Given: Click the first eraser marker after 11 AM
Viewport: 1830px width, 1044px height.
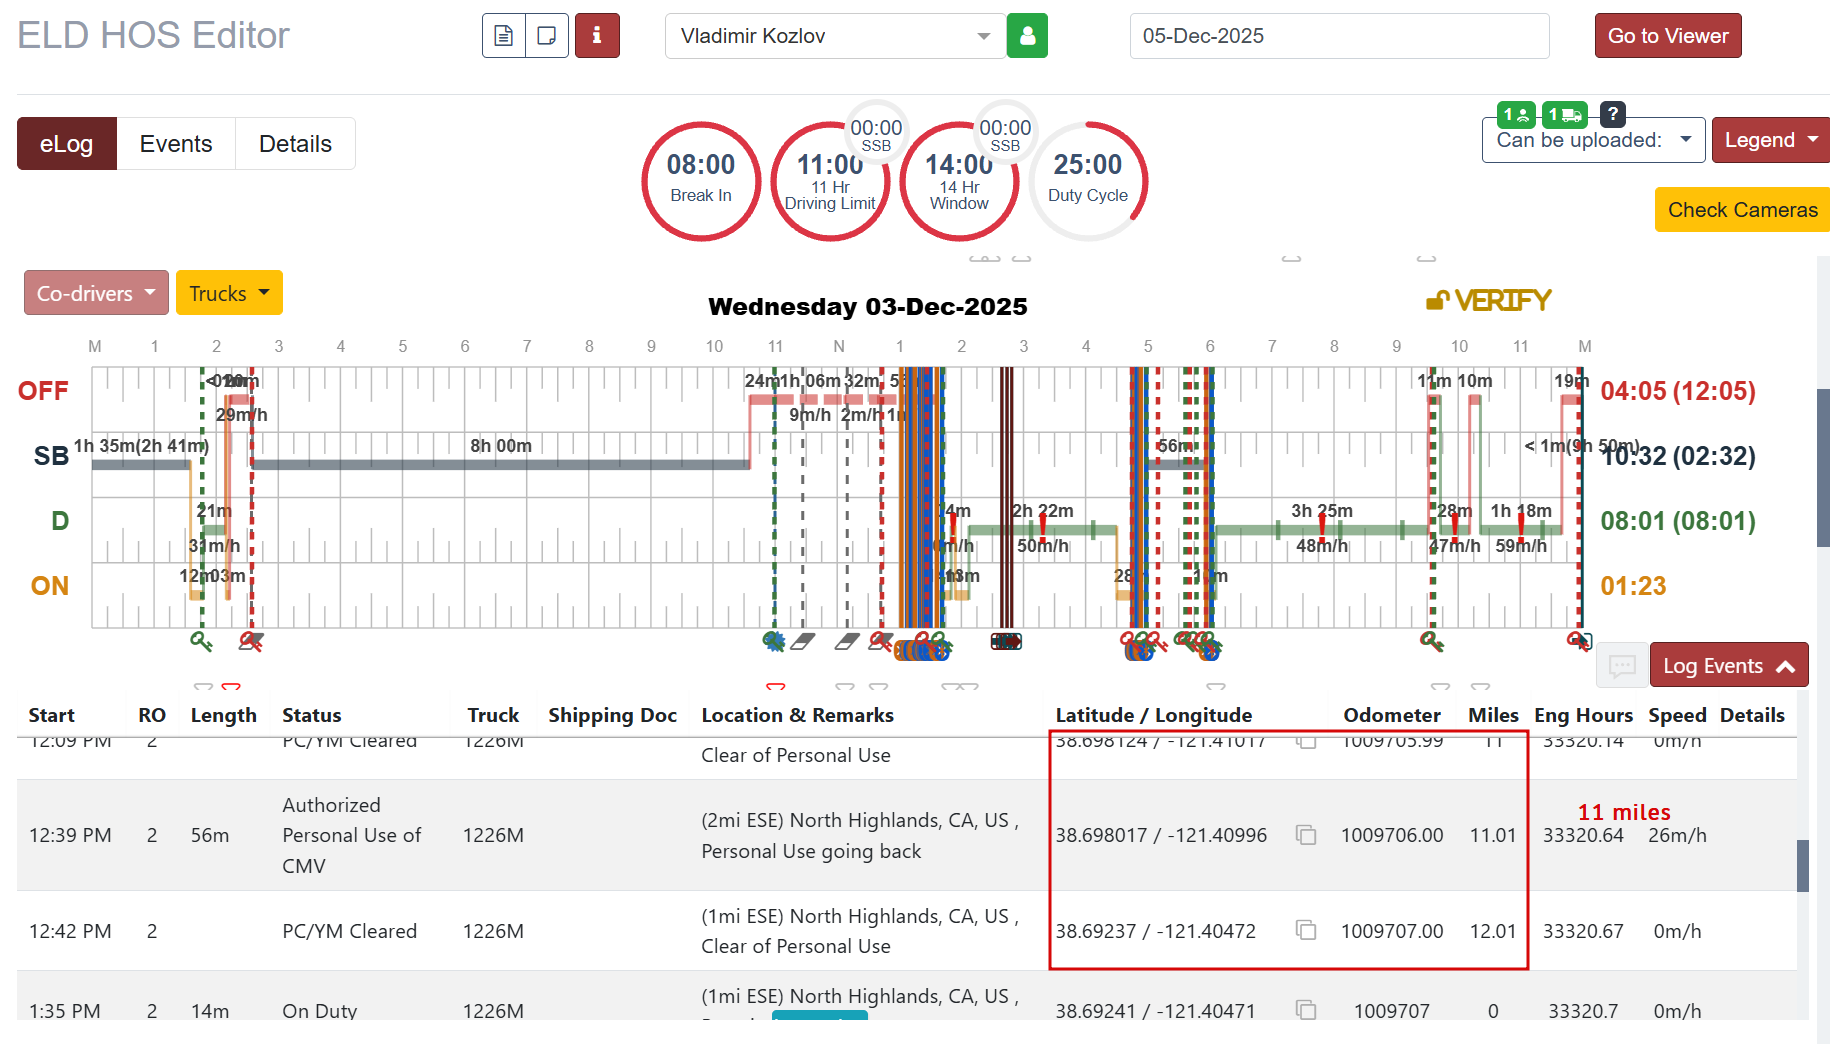Looking at the screenshot, I should tap(802, 641).
